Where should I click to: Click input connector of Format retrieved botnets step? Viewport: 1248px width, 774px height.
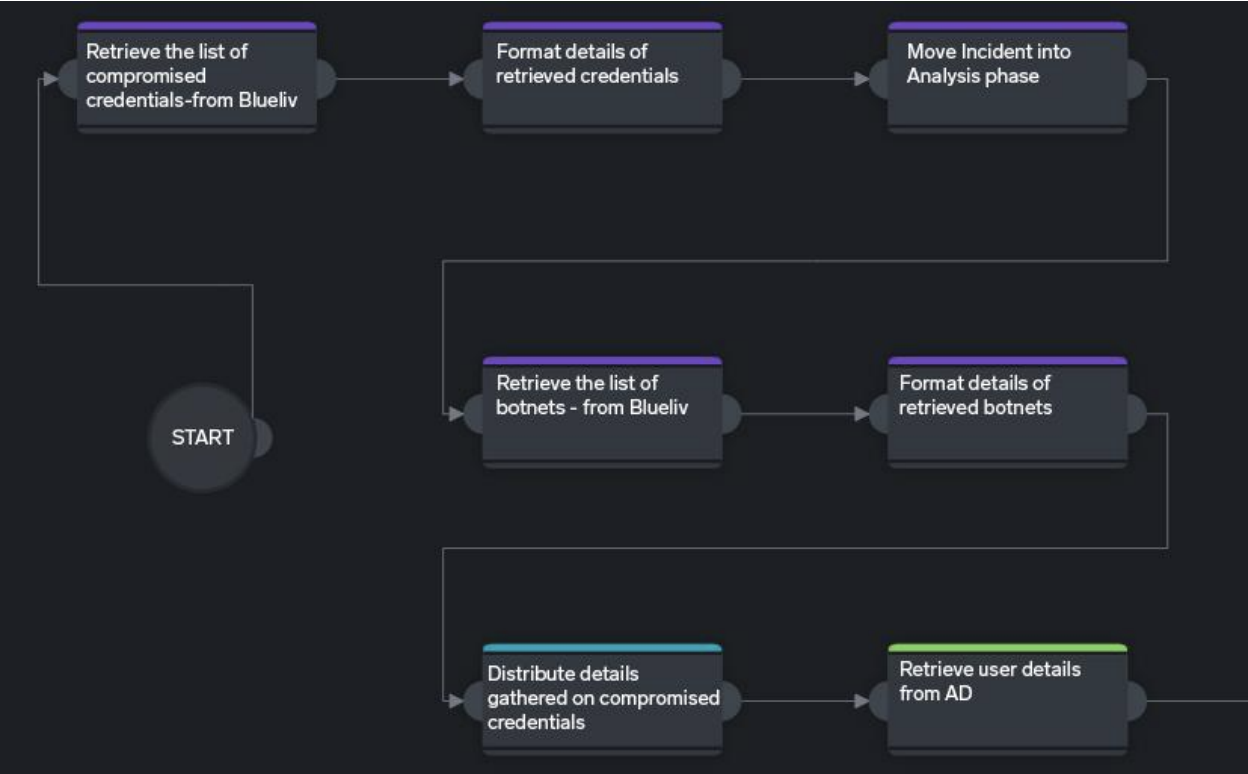tap(877, 413)
